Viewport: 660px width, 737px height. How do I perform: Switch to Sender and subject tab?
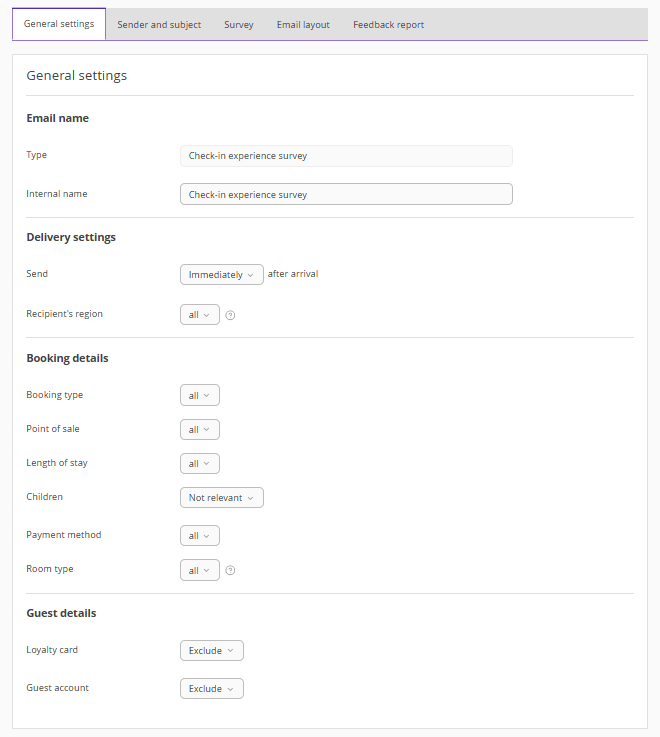[159, 25]
